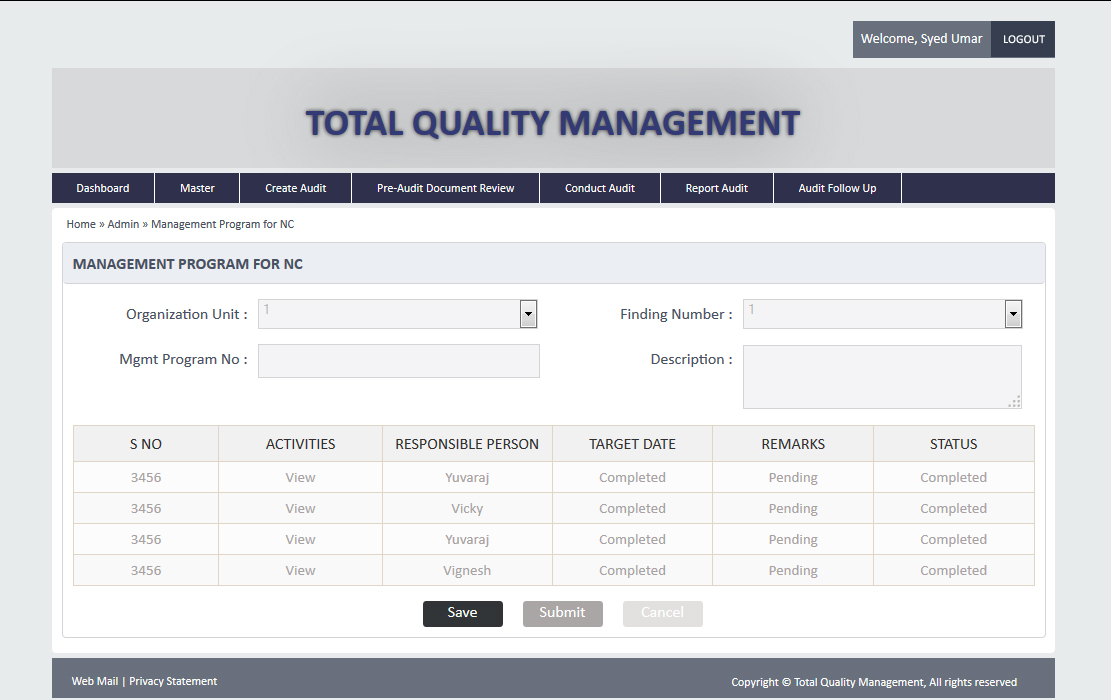
Task: Click the Mgmt Program No field label
Action: [184, 359]
